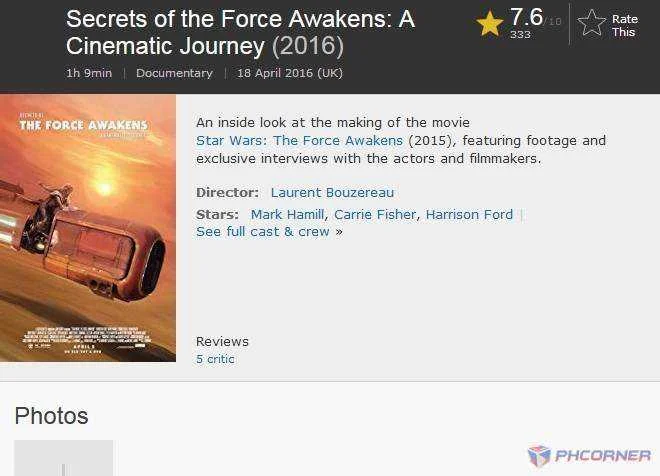Image resolution: width=660 pixels, height=476 pixels.
Task: Click the movie title heading
Action: tap(240, 32)
